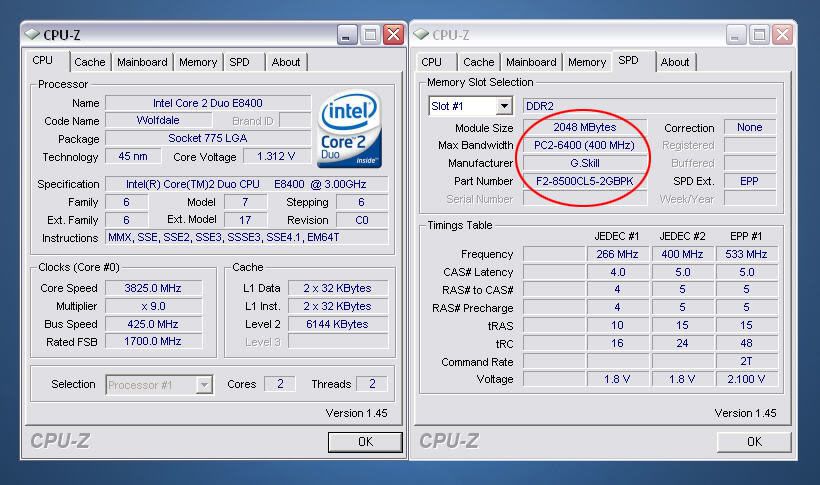Open the SPD tab in the left window

[x=240, y=62]
